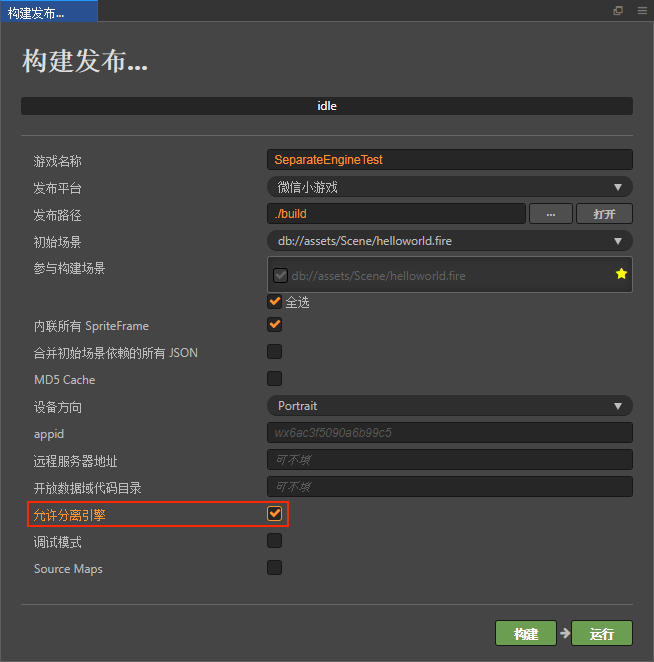654x662 pixels.
Task: Open the 设备方向 dropdown showing Portrait
Action: click(x=450, y=406)
